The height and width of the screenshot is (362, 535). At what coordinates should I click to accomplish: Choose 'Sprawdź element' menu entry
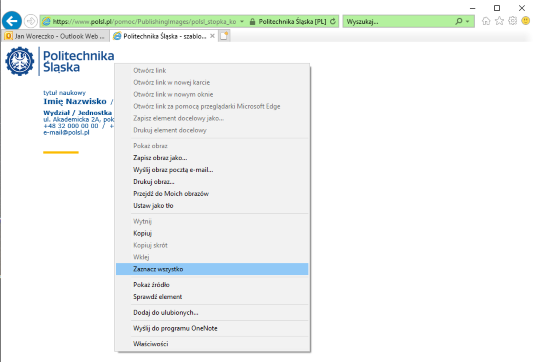[x=212, y=296]
